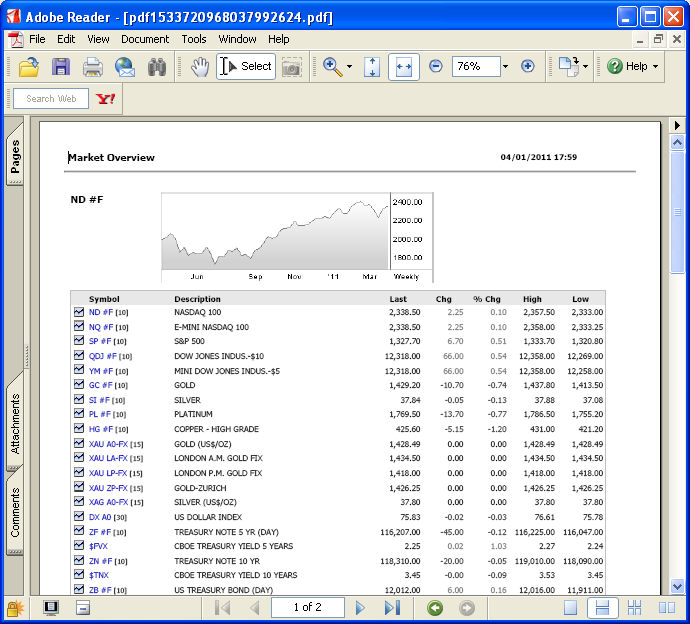Screen dimensions: 690x624
Task: Switch to Single Page layout
Action: click(570, 608)
